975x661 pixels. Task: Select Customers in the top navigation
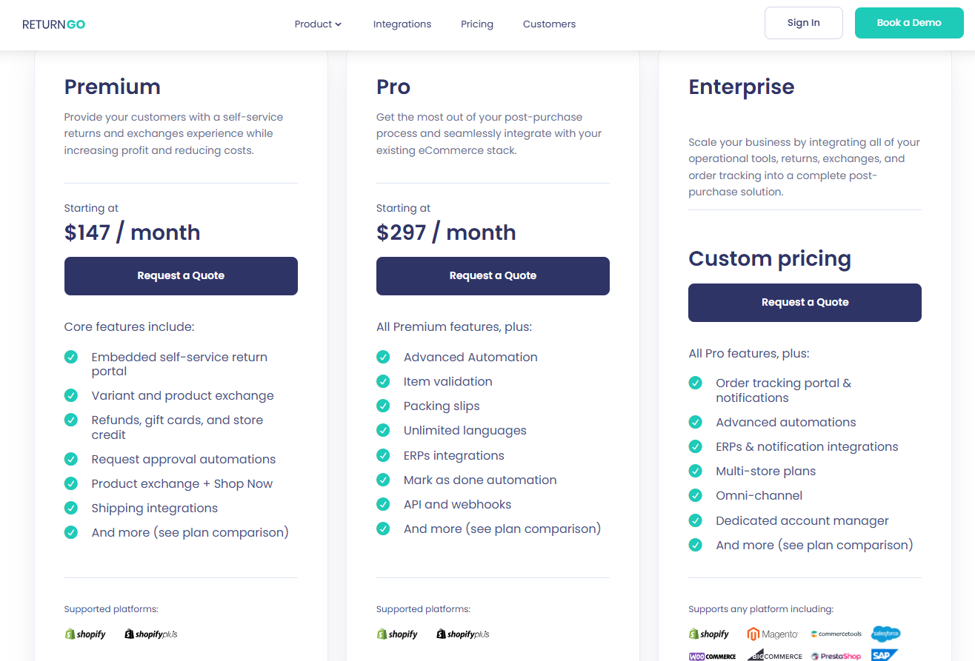(x=549, y=23)
